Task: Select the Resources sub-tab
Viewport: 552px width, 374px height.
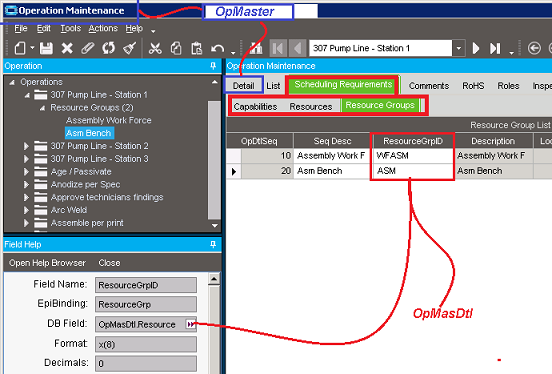Action: tap(311, 106)
